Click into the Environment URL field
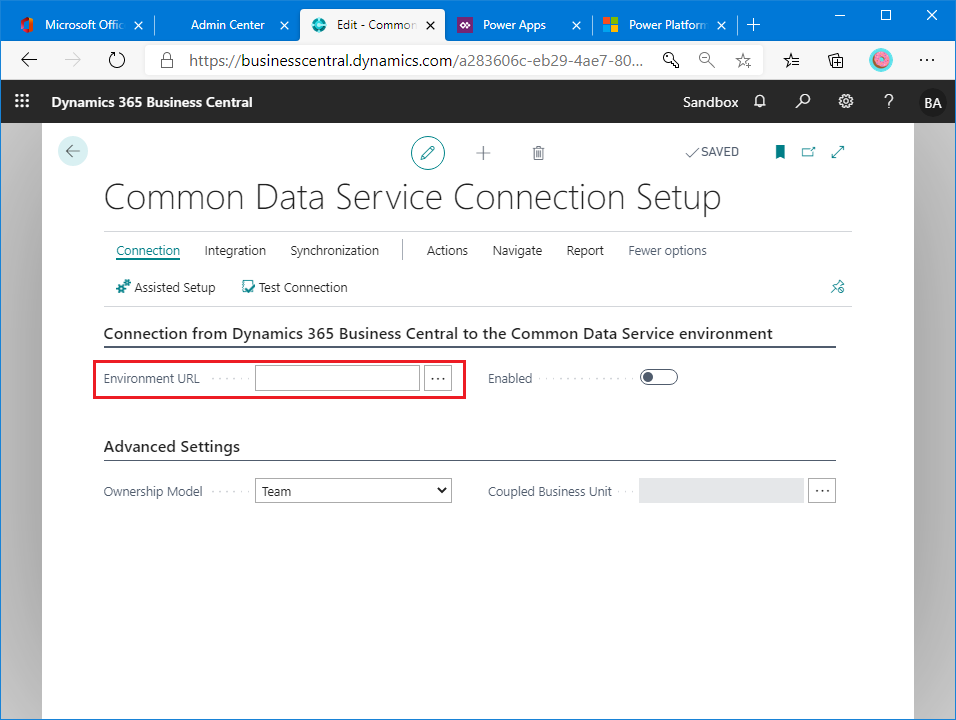The width and height of the screenshot is (956, 720). 337,379
